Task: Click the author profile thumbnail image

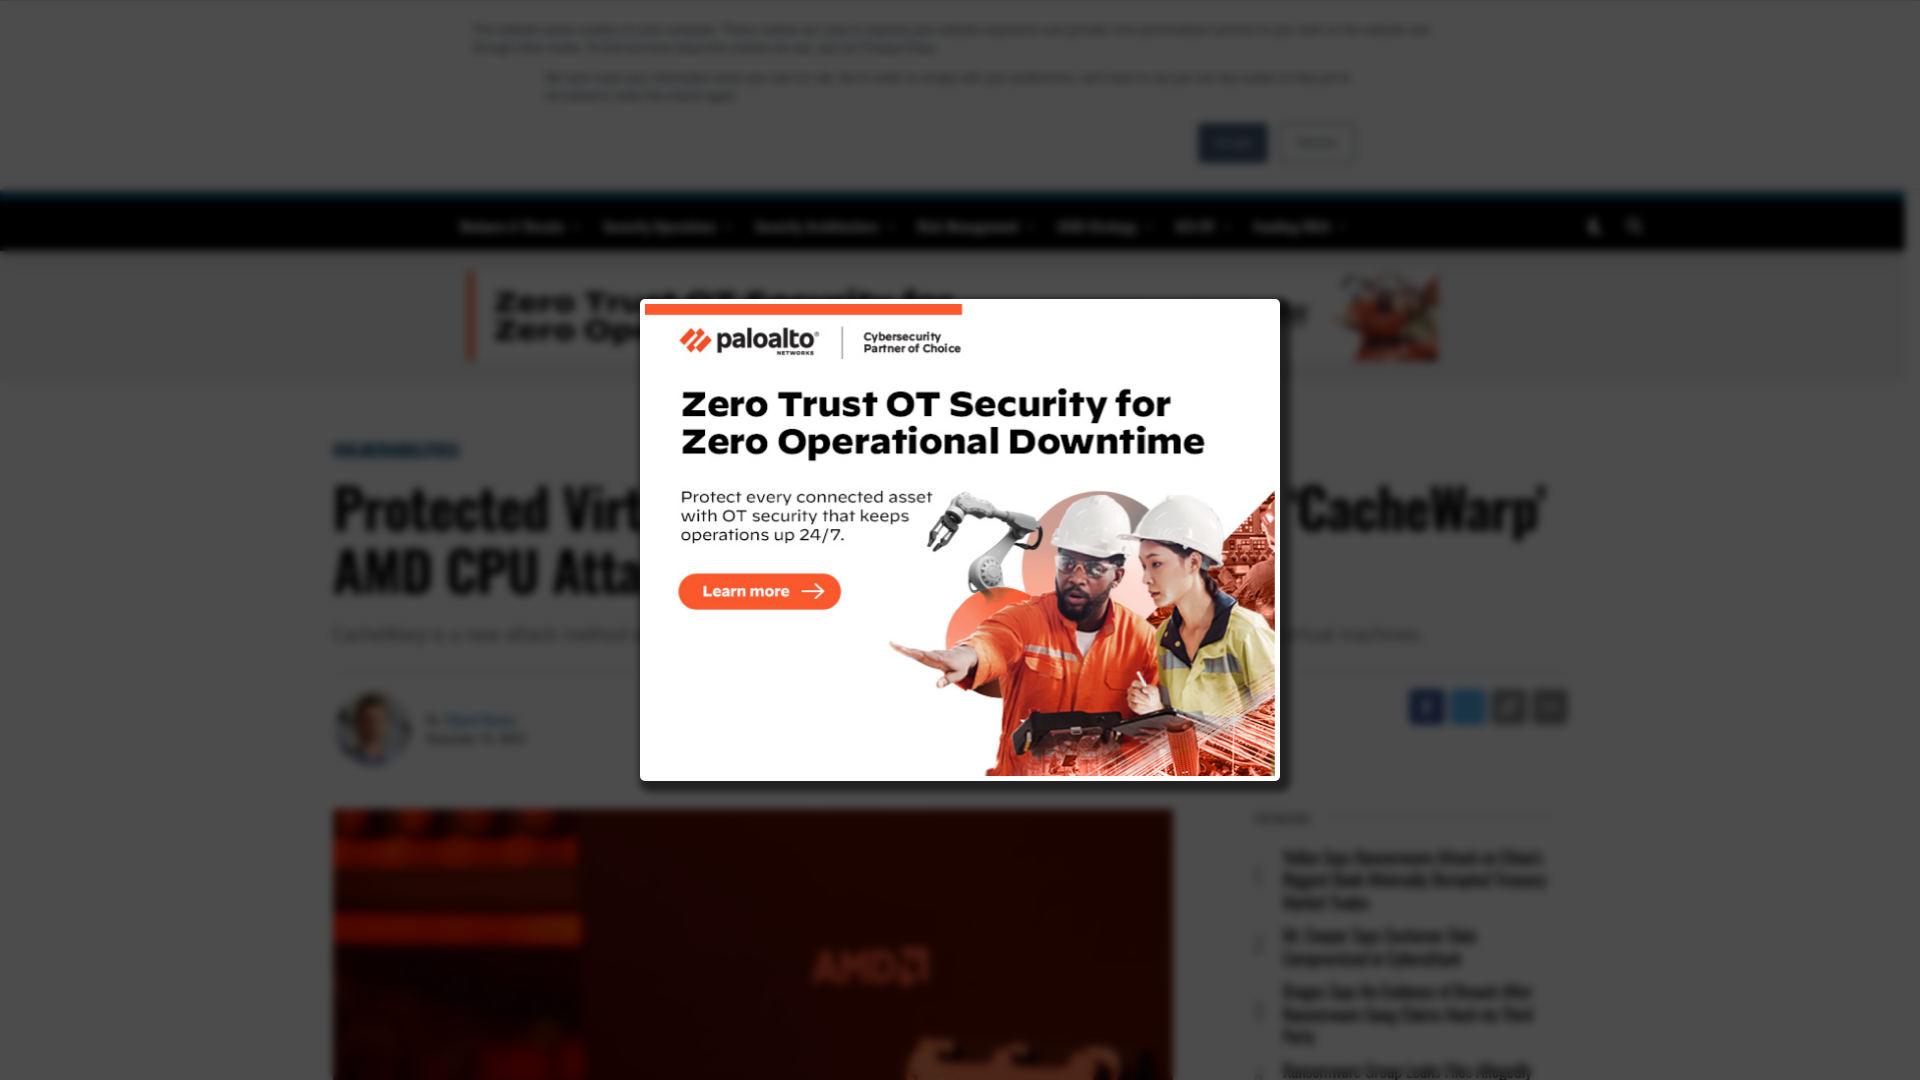Action: coord(371,728)
